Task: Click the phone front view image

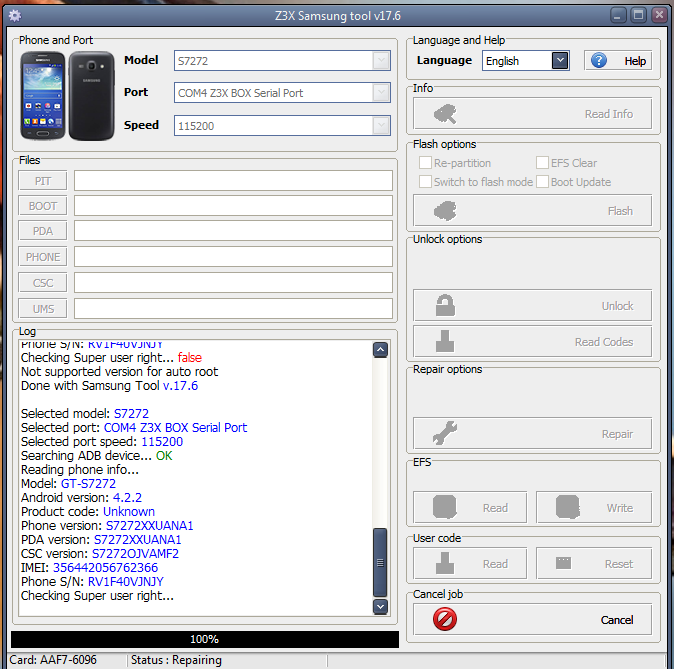Action: click(x=43, y=95)
